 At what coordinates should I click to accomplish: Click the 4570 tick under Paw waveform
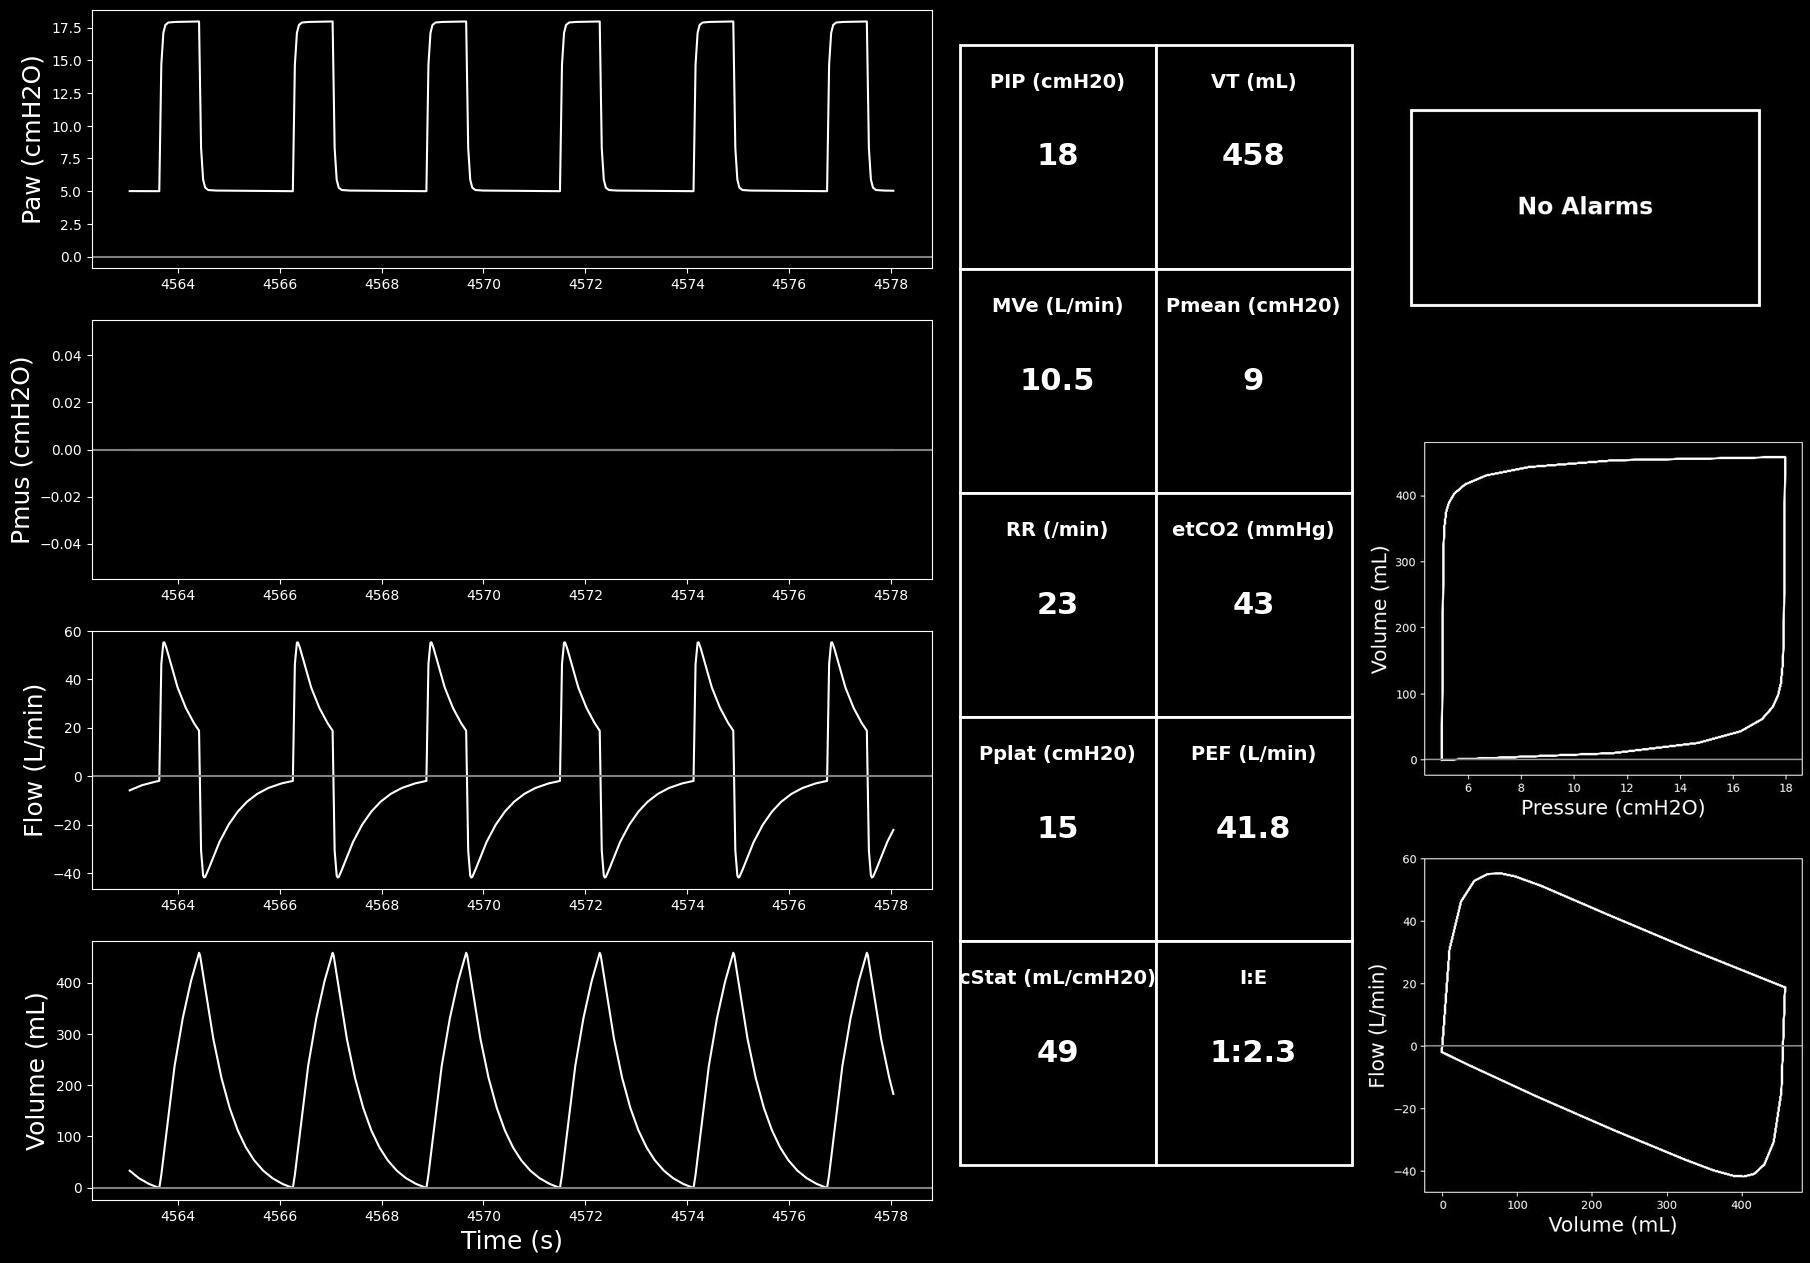484,285
